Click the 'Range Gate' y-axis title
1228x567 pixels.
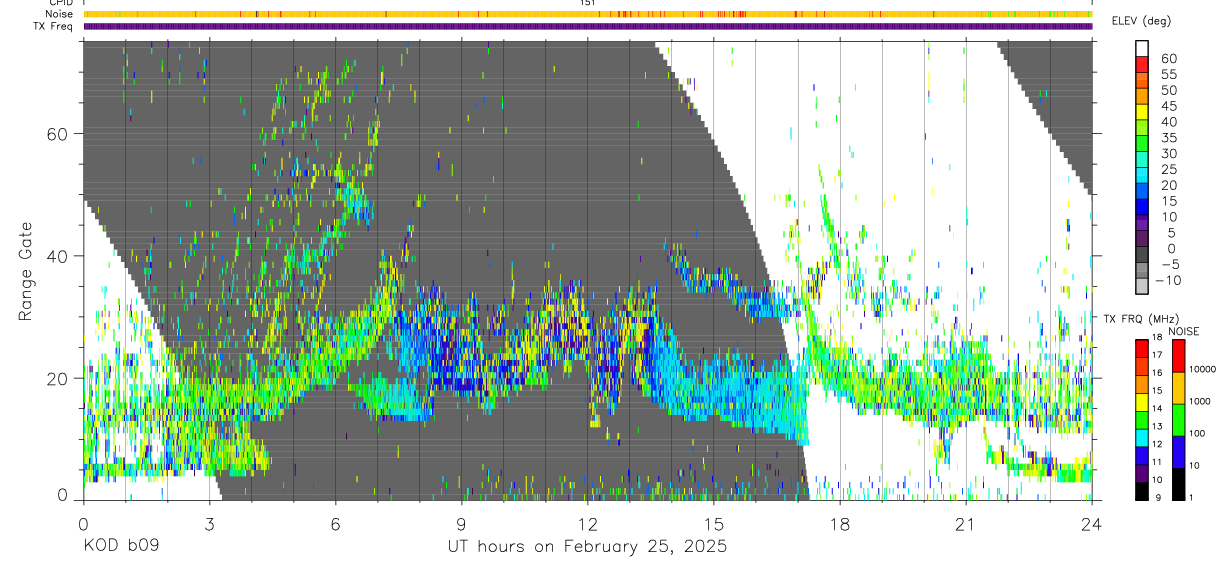[27, 270]
